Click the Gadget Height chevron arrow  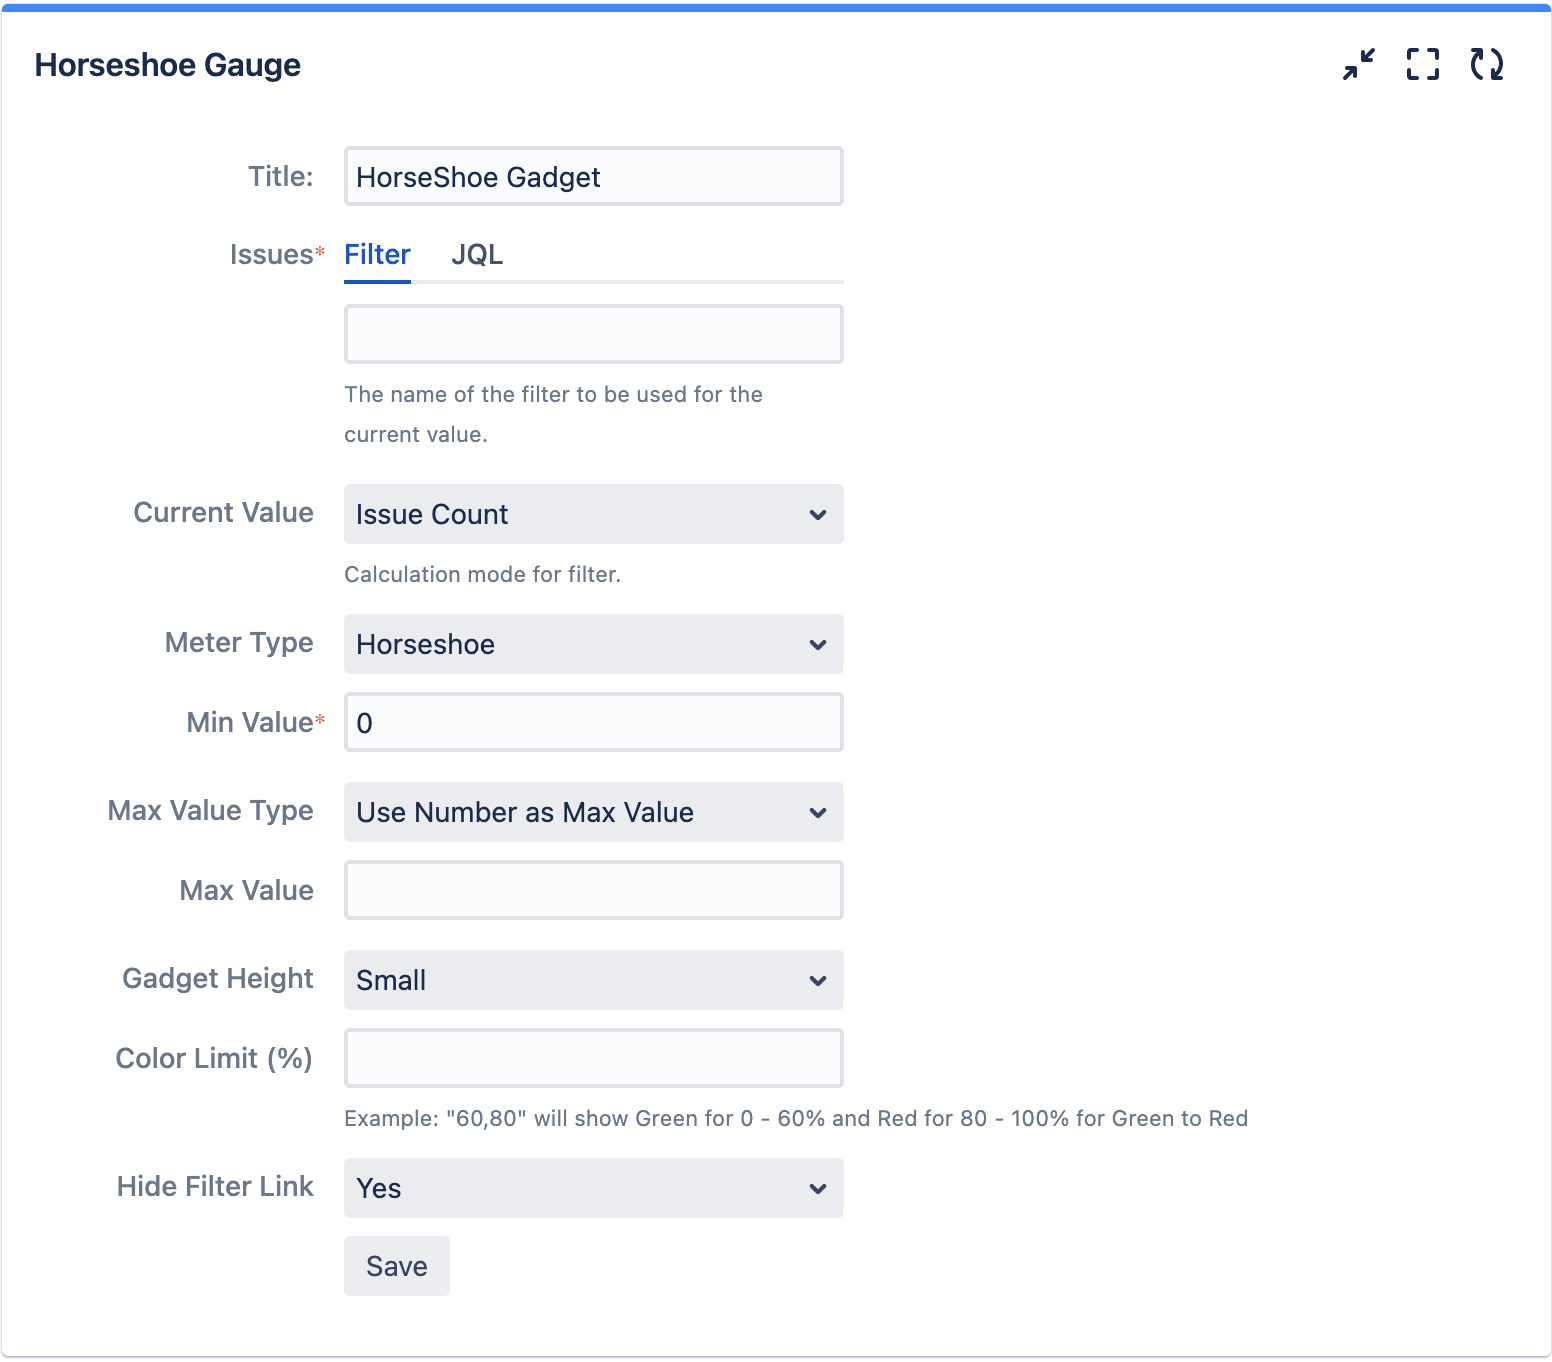pos(817,980)
